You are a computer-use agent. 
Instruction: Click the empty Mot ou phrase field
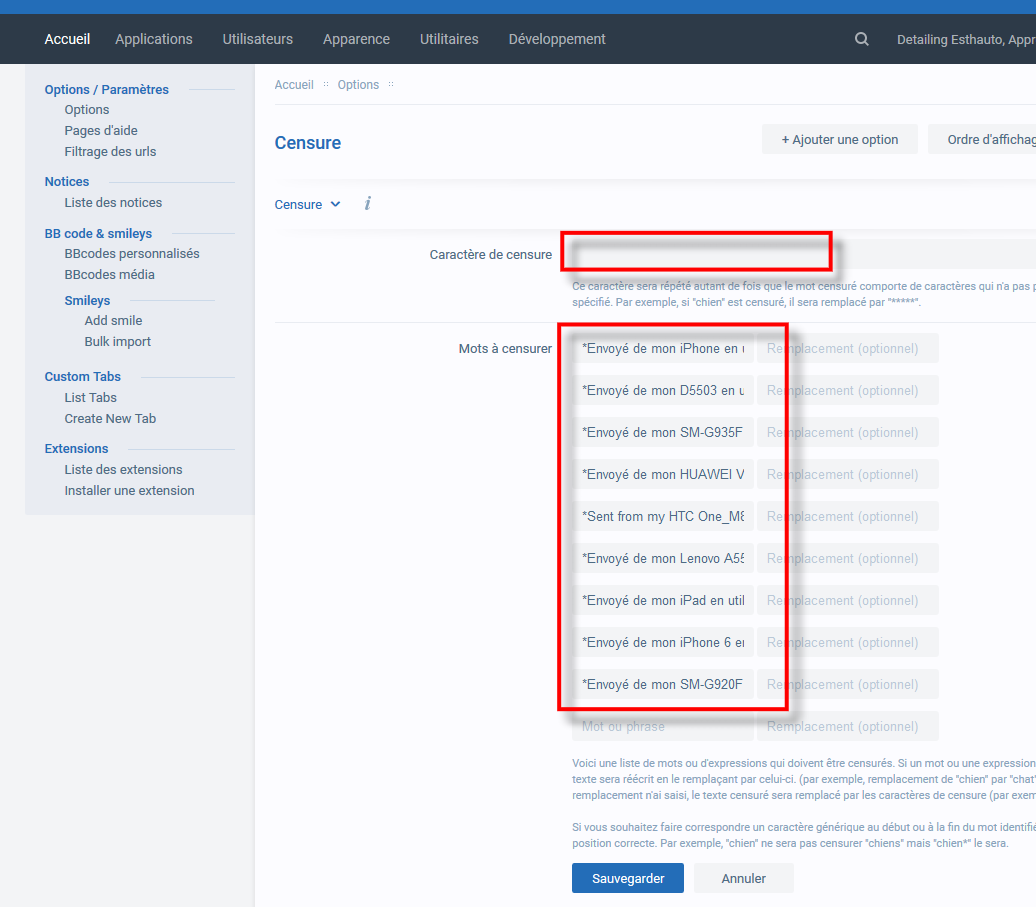pos(663,726)
